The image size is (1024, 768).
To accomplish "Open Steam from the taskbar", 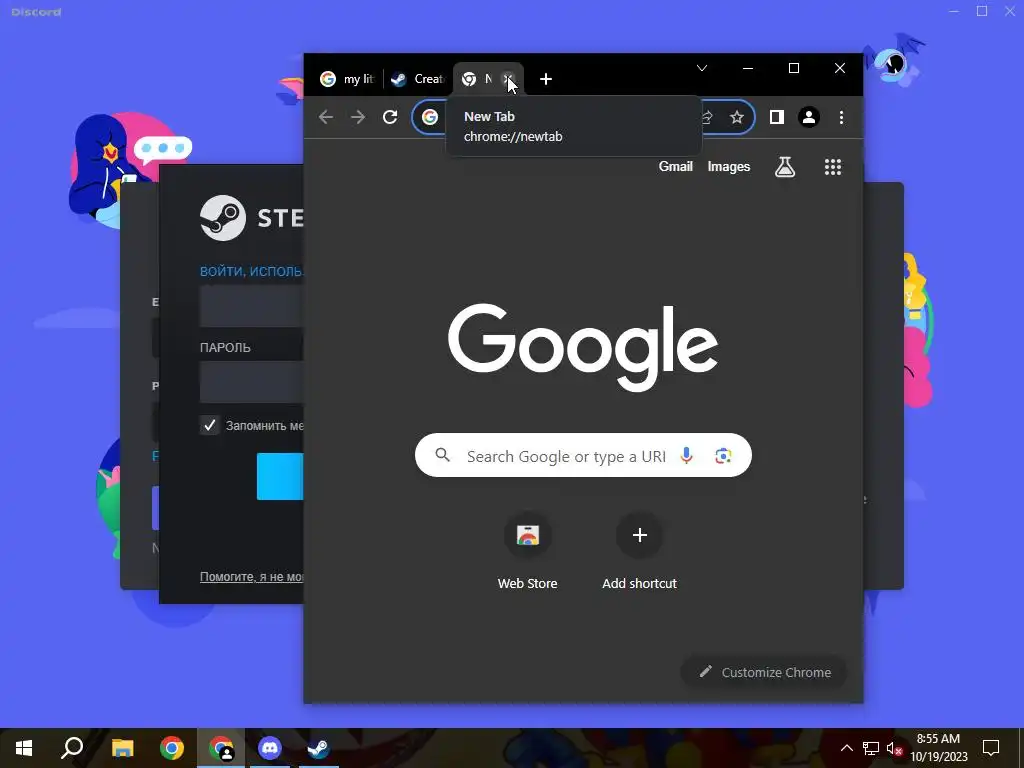I will tap(319, 748).
